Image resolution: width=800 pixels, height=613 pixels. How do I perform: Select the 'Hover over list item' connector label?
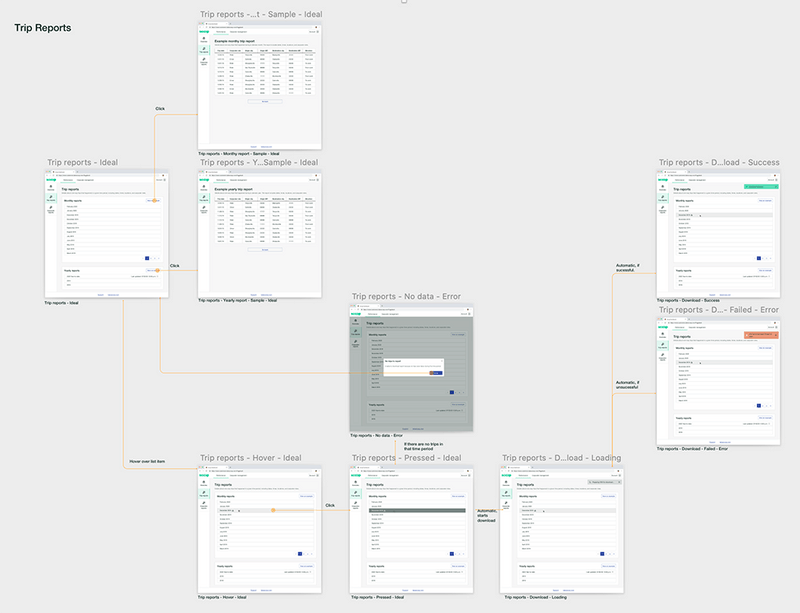(x=147, y=461)
